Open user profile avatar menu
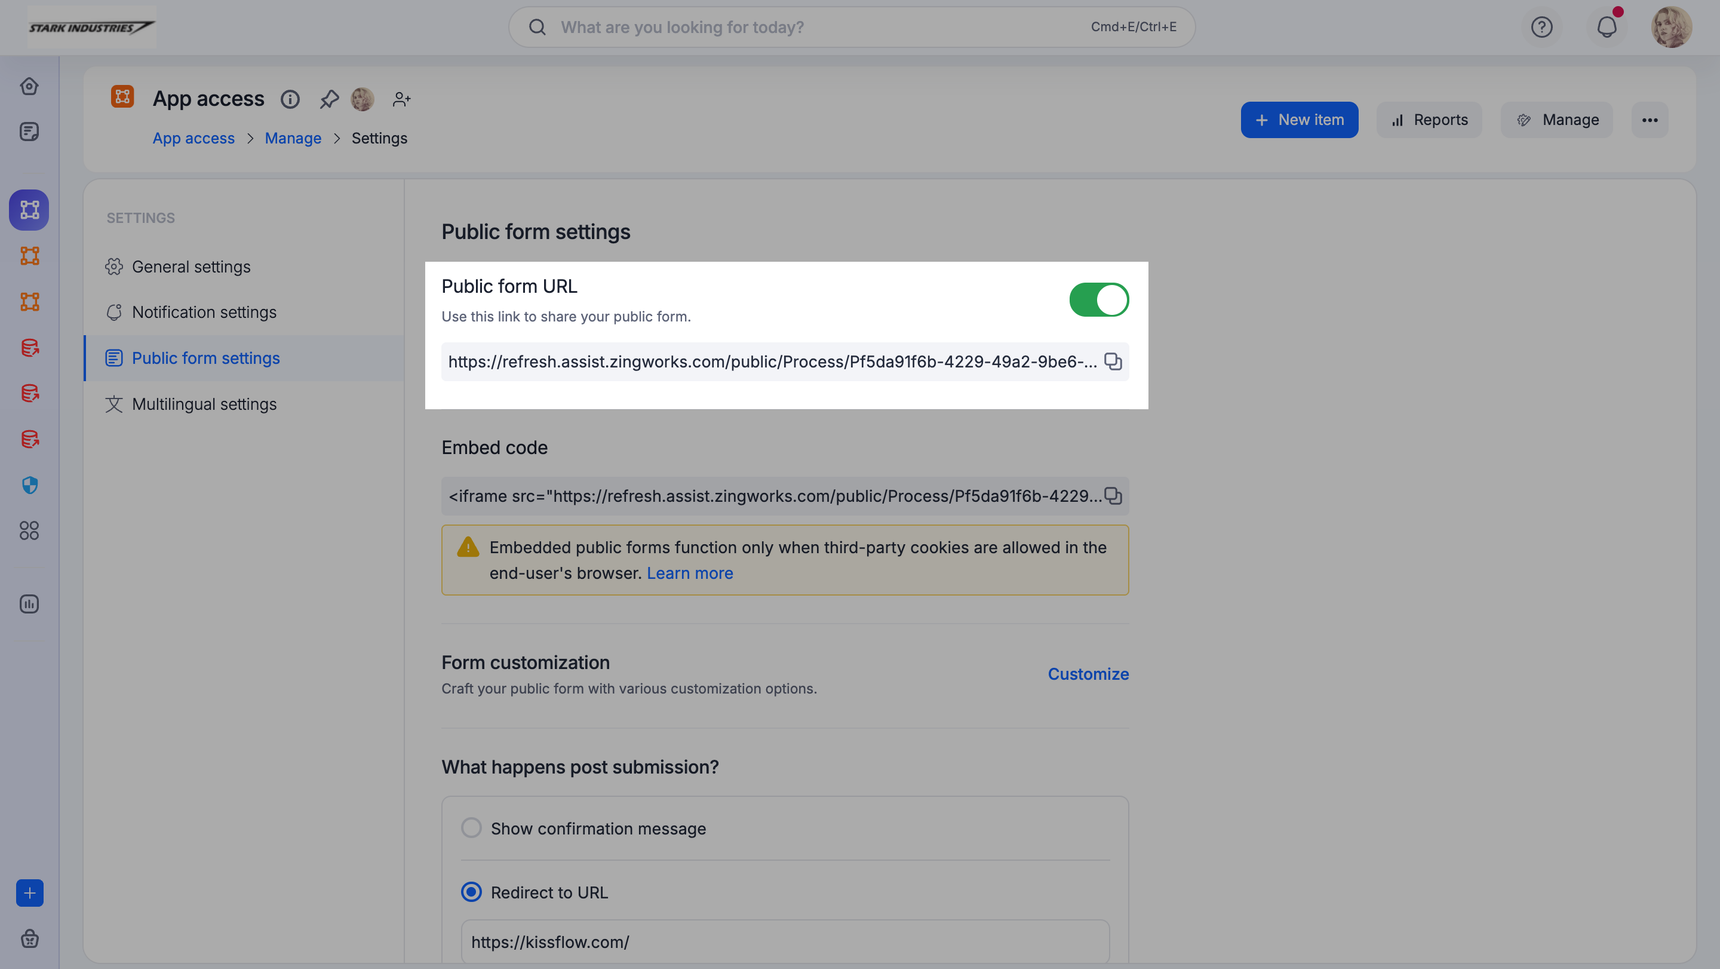Screen dimensions: 1720x969 tap(1671, 27)
